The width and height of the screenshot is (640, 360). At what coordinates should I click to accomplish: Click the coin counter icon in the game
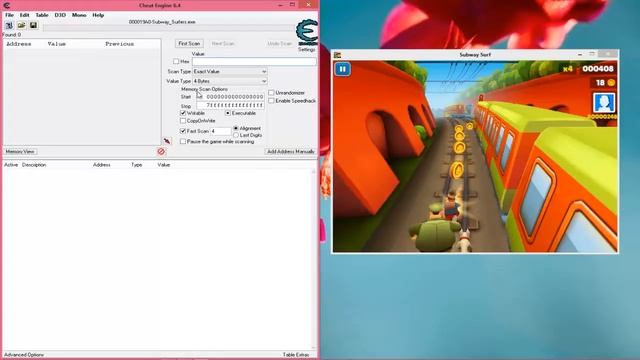[611, 82]
